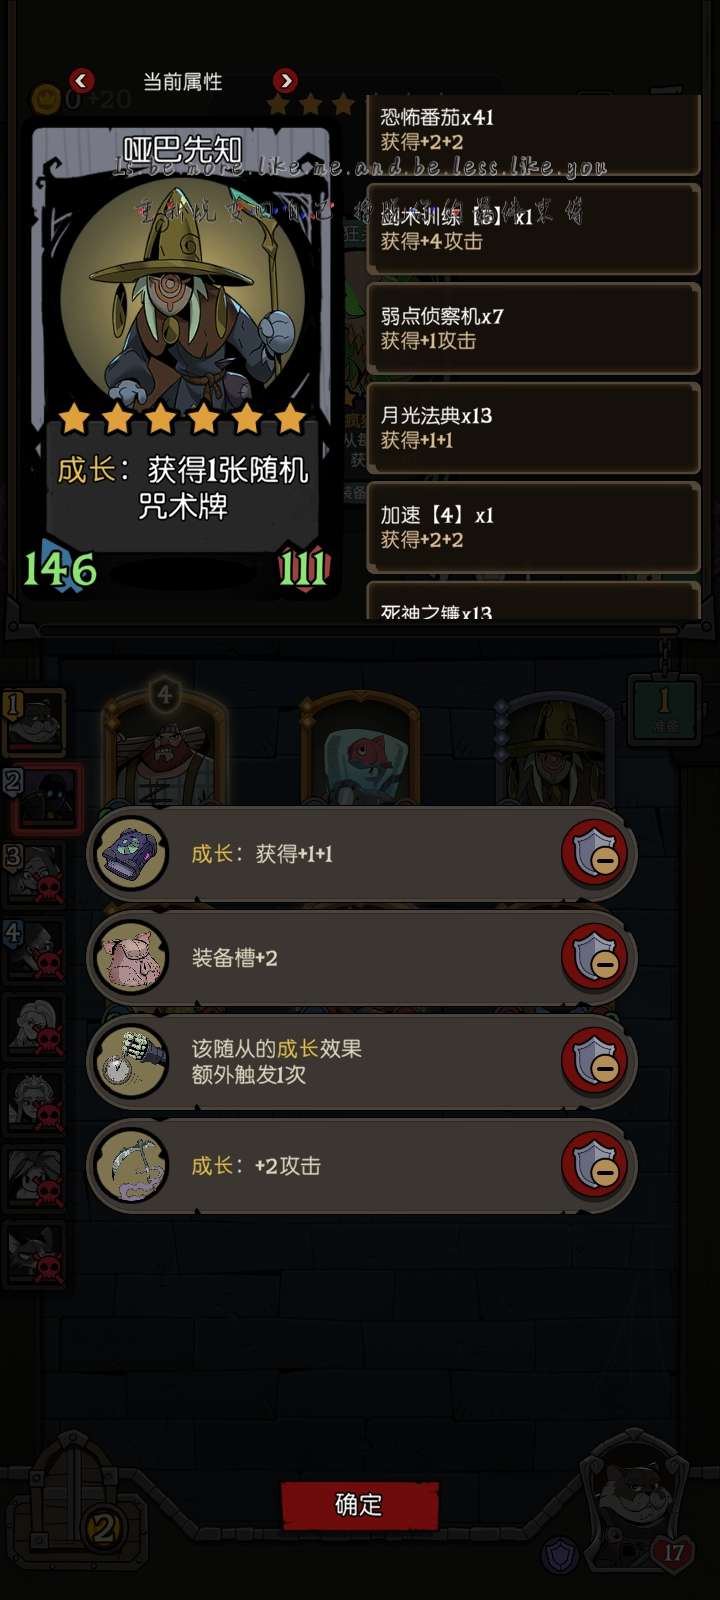Remove the 获得+1+1 equipment via shield button
This screenshot has width=720, height=1600.
coord(595,854)
